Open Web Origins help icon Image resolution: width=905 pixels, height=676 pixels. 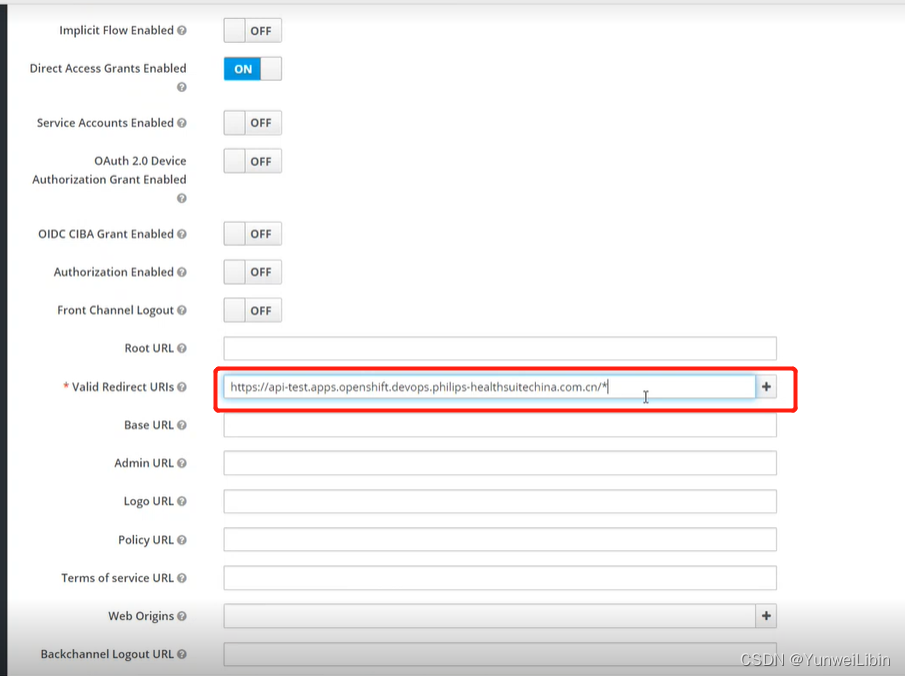point(182,617)
